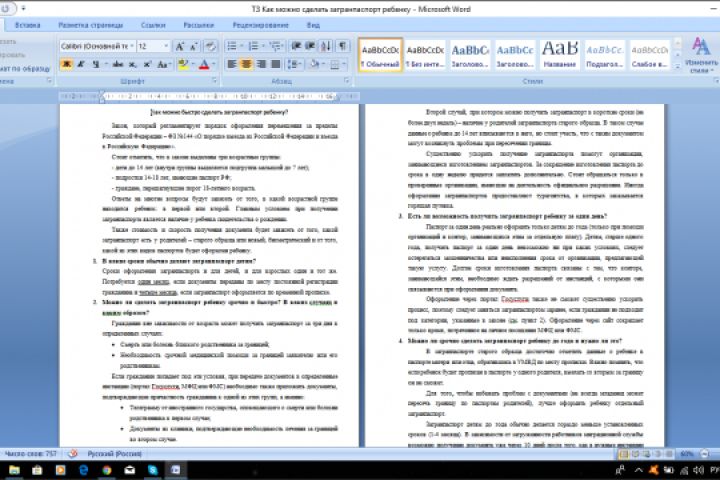Image resolution: width=720 pixels, height=480 pixels.
Task: Click the Изменить стили button
Action: [x=701, y=56]
